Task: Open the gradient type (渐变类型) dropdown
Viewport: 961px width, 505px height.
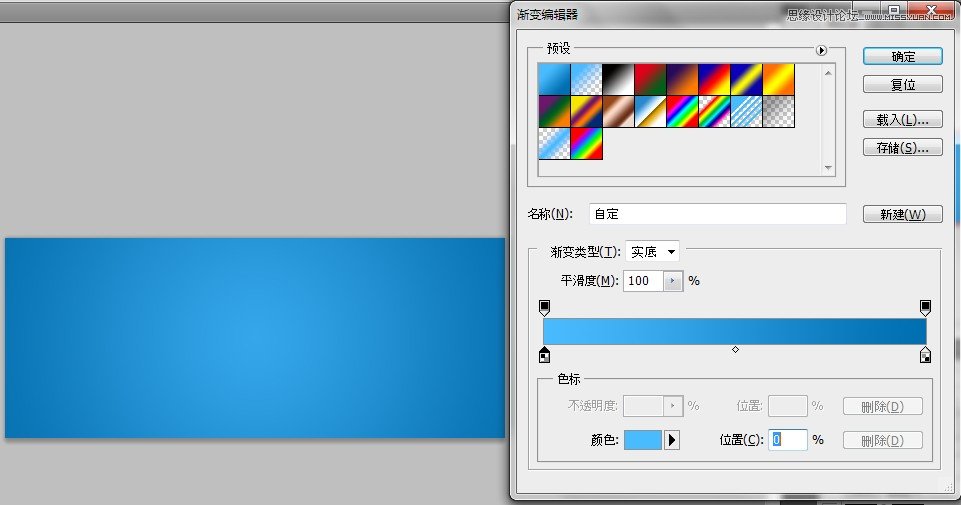Action: click(x=652, y=252)
